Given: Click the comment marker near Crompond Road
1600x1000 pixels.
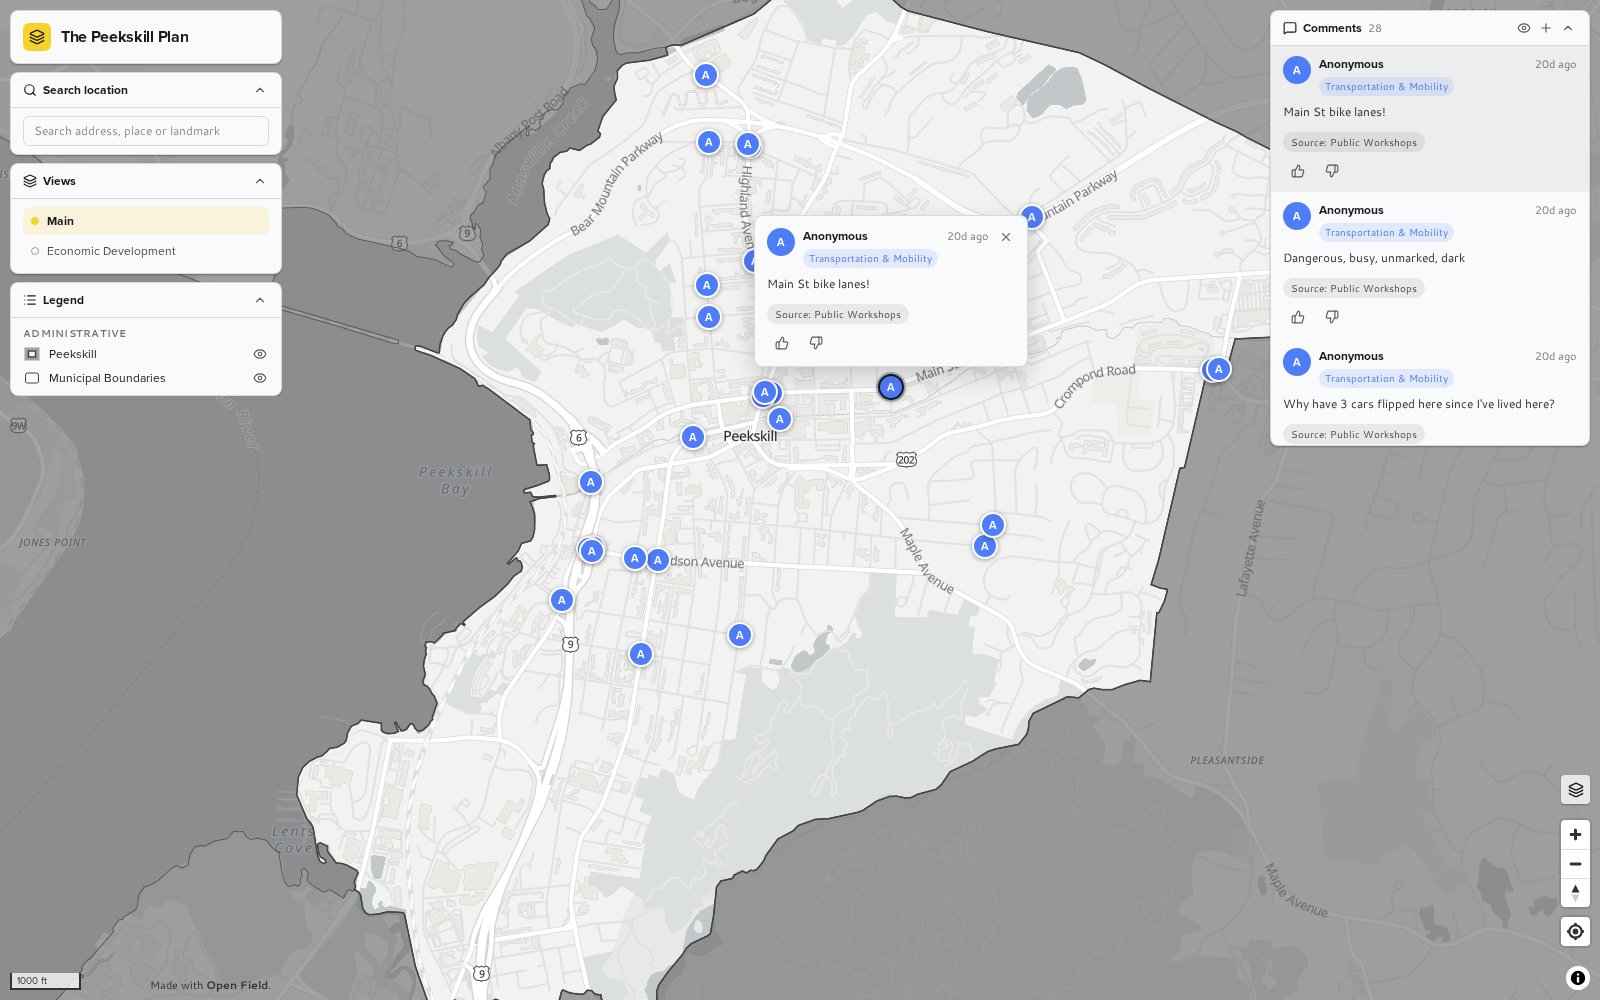Looking at the screenshot, I should [x=1218, y=369].
